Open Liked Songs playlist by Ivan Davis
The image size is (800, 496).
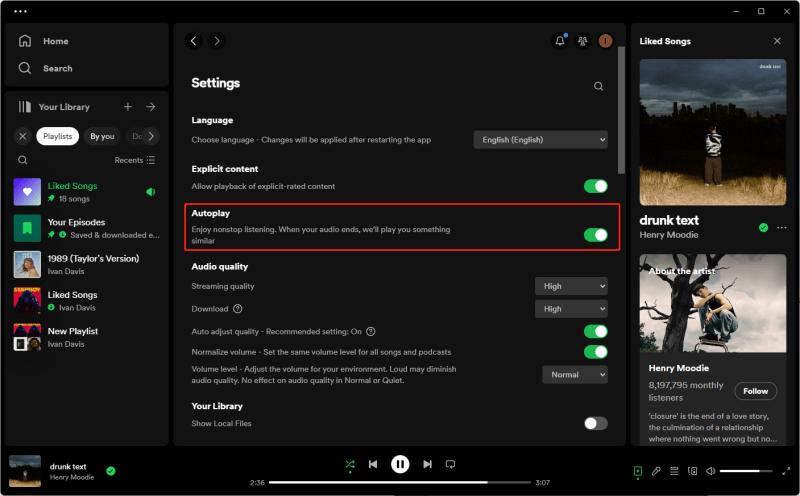tap(86, 301)
